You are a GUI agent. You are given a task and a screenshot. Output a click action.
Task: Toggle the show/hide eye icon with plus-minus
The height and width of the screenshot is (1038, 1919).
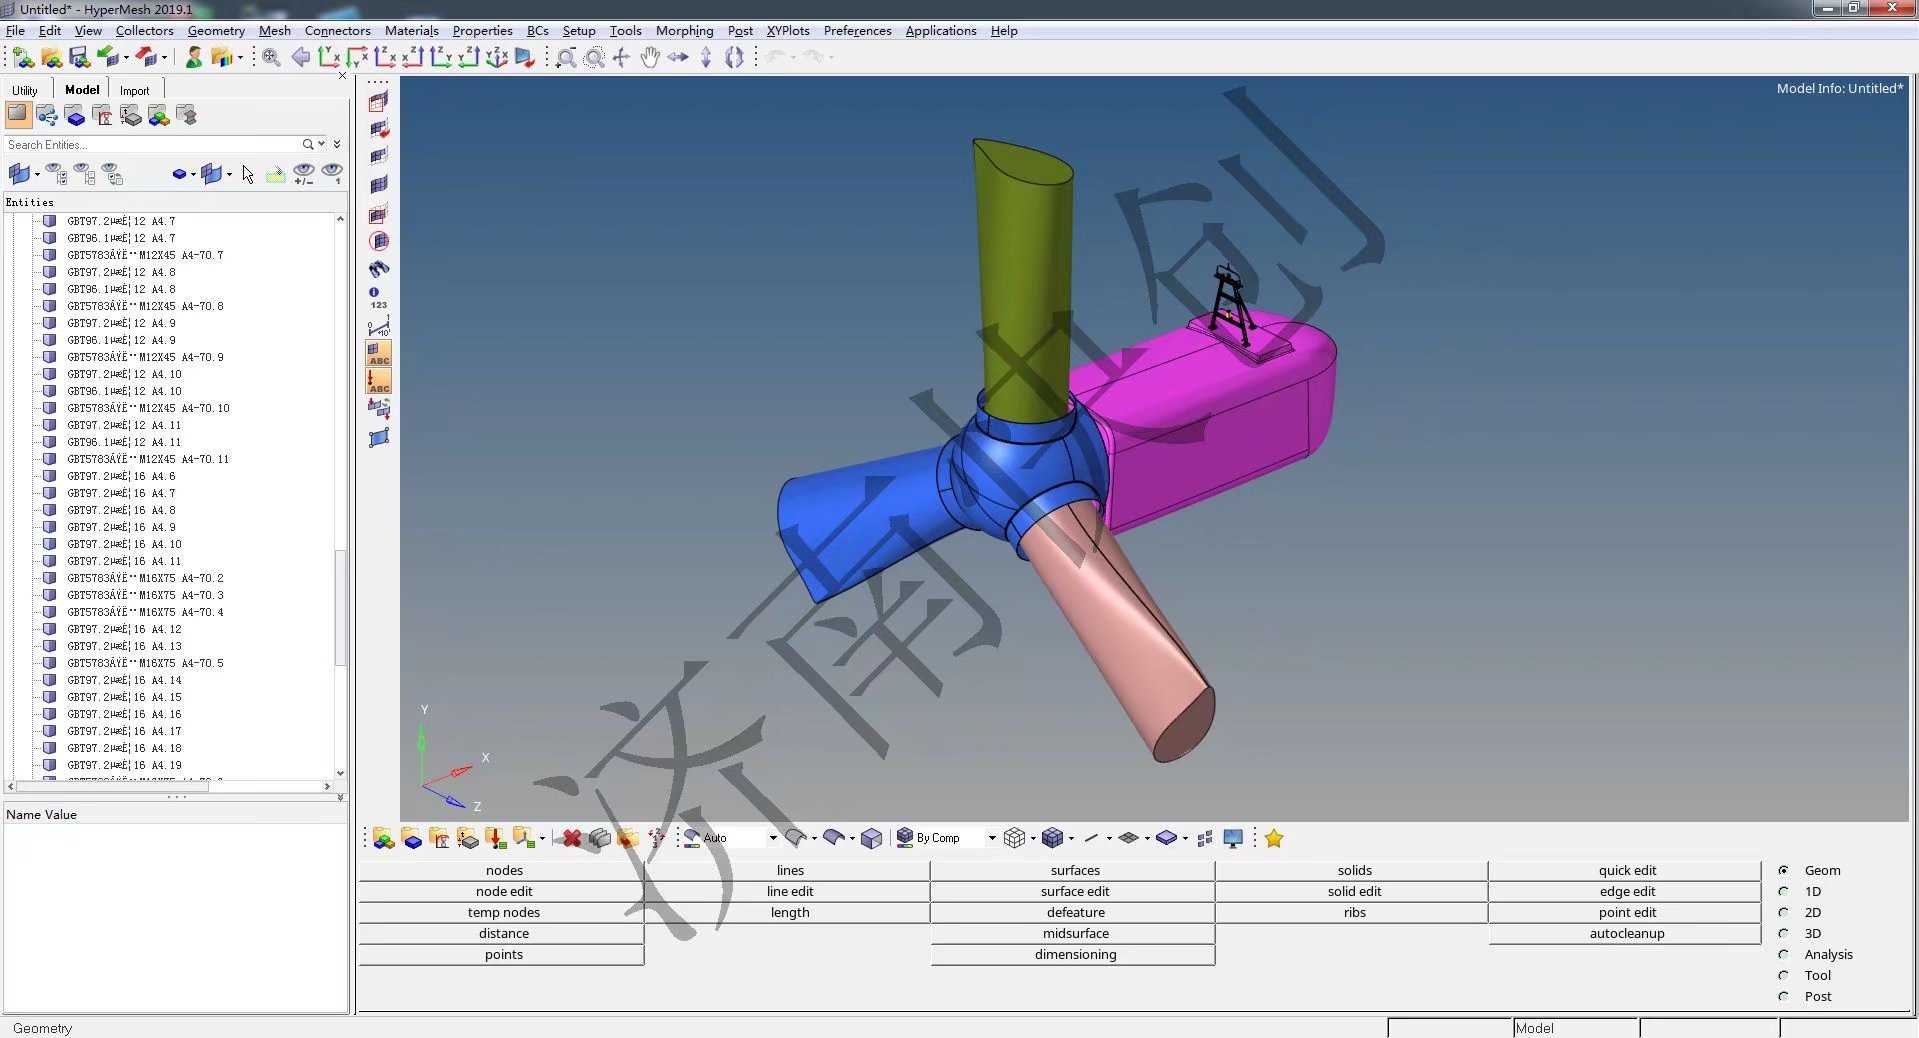(x=304, y=175)
